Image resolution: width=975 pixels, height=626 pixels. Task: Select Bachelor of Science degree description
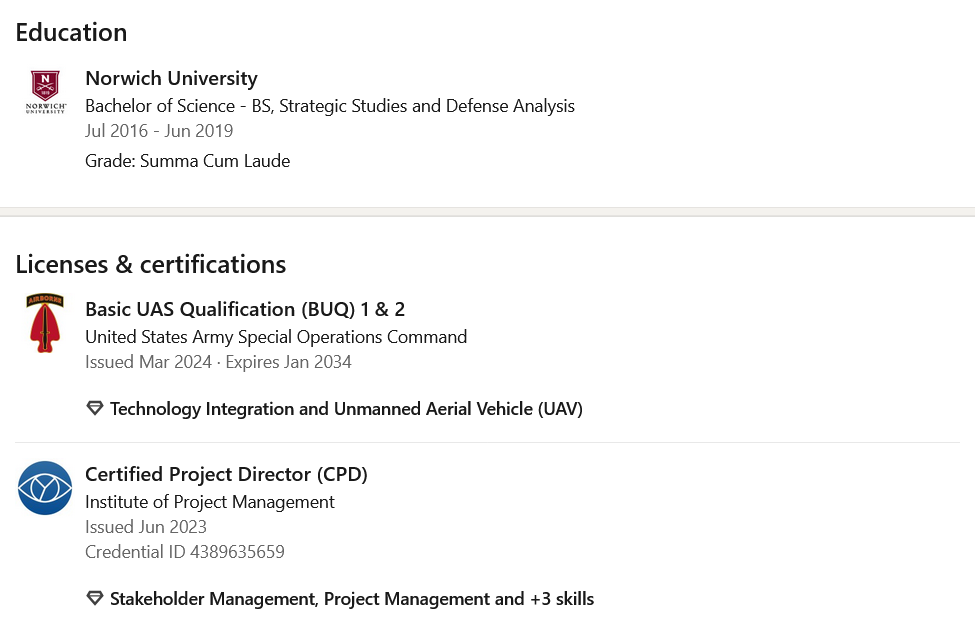[x=330, y=106]
